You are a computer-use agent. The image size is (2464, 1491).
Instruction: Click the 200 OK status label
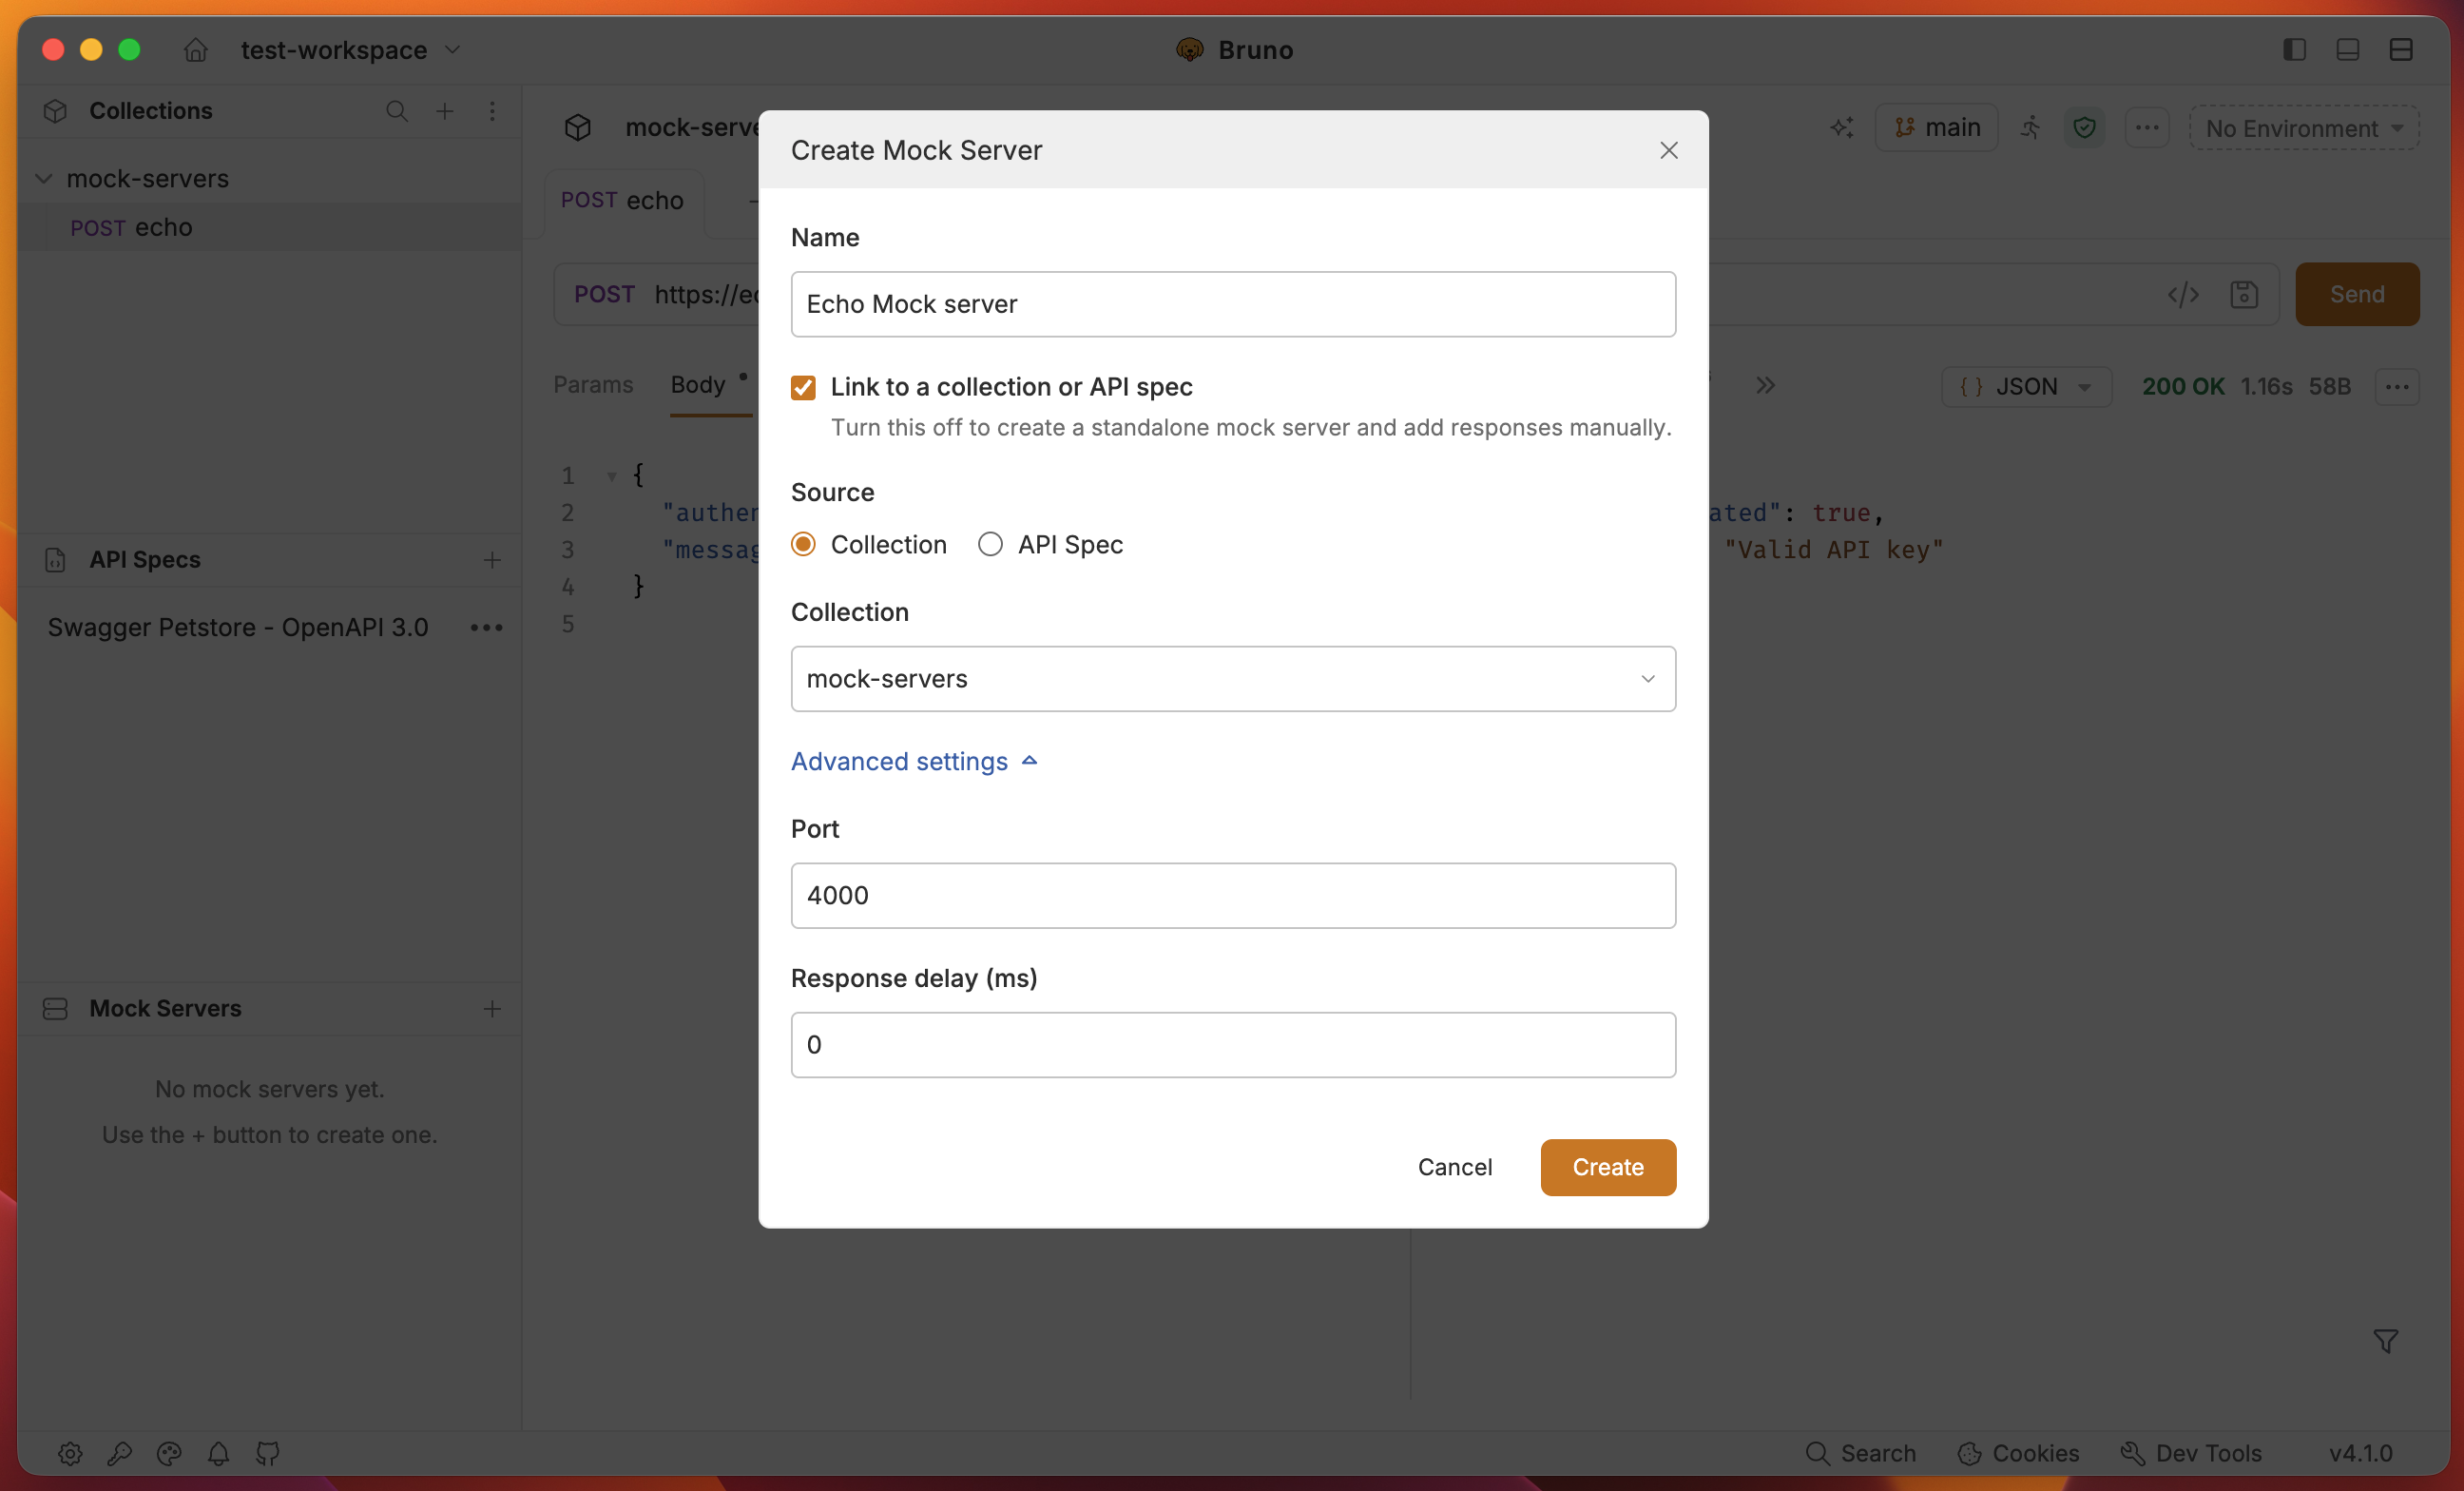tap(2182, 386)
